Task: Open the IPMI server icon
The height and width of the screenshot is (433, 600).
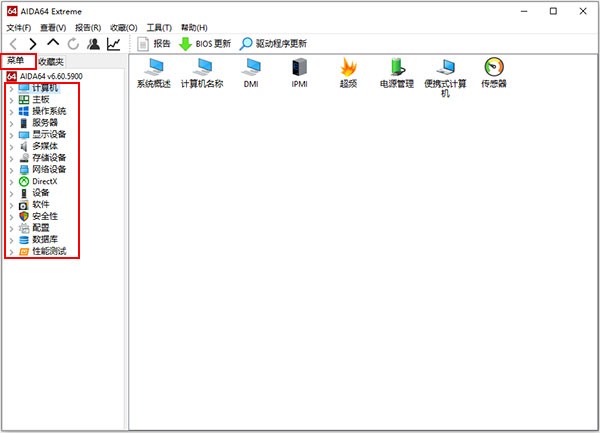Action: click(x=299, y=68)
